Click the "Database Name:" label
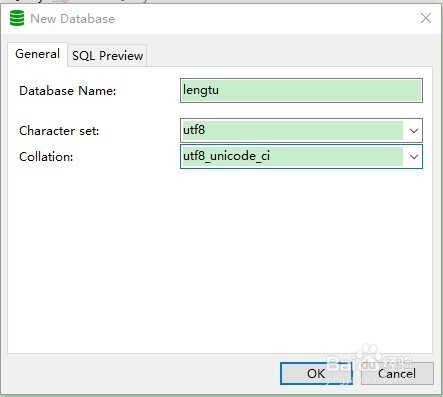 pyautogui.click(x=68, y=91)
